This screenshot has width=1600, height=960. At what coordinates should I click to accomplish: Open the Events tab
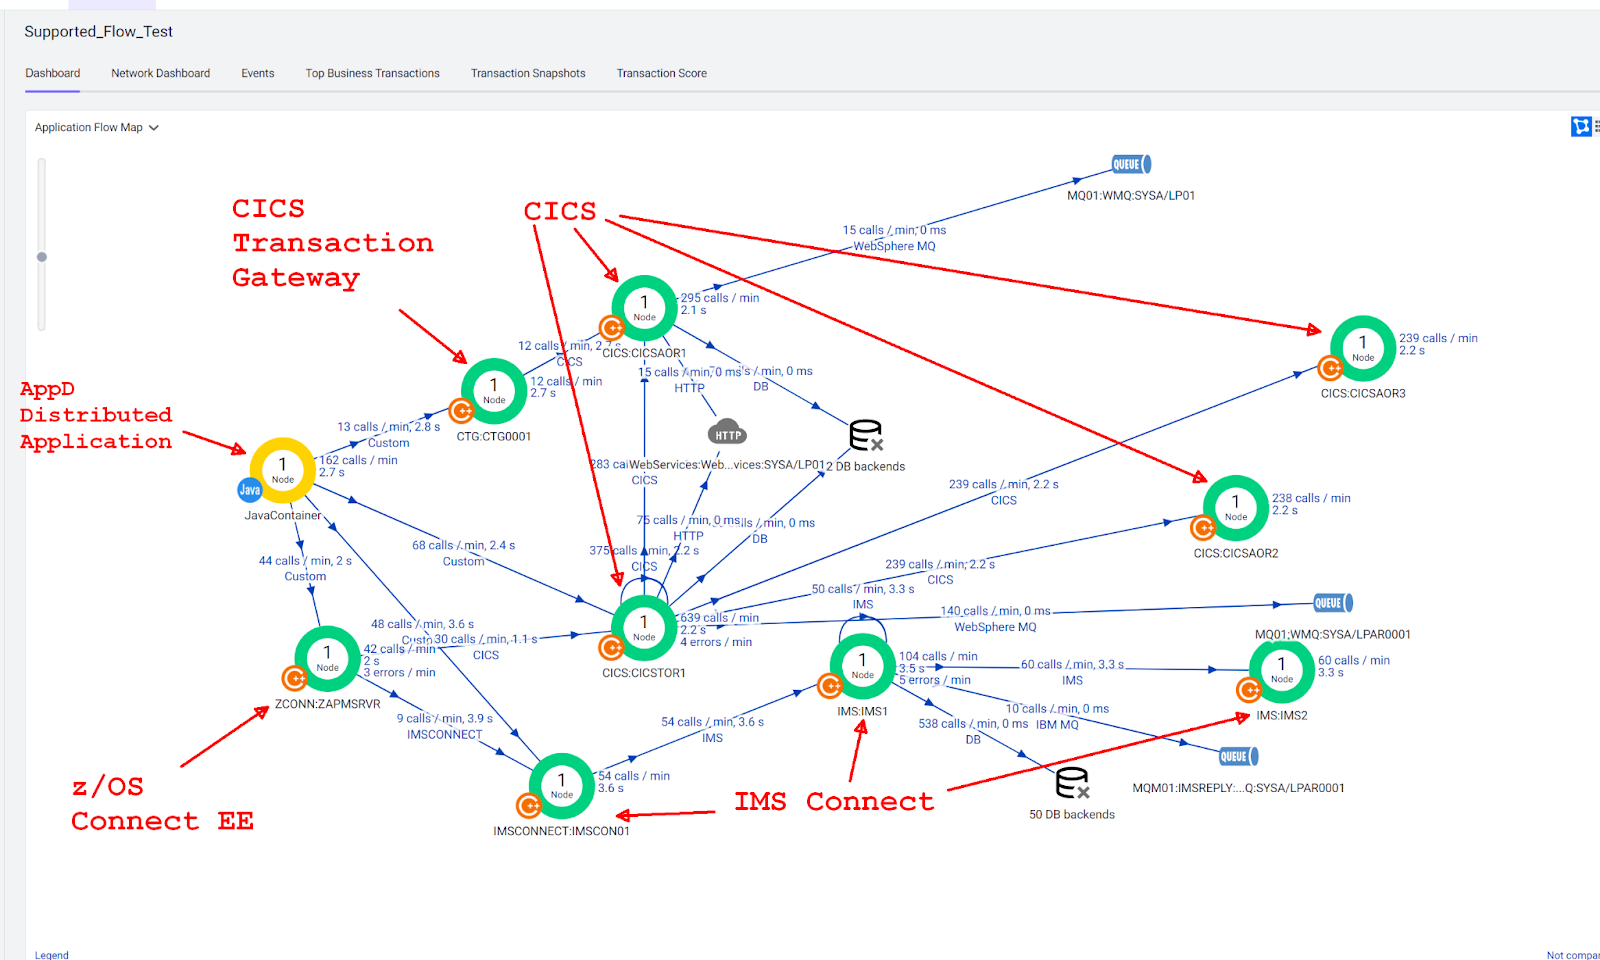coord(258,73)
